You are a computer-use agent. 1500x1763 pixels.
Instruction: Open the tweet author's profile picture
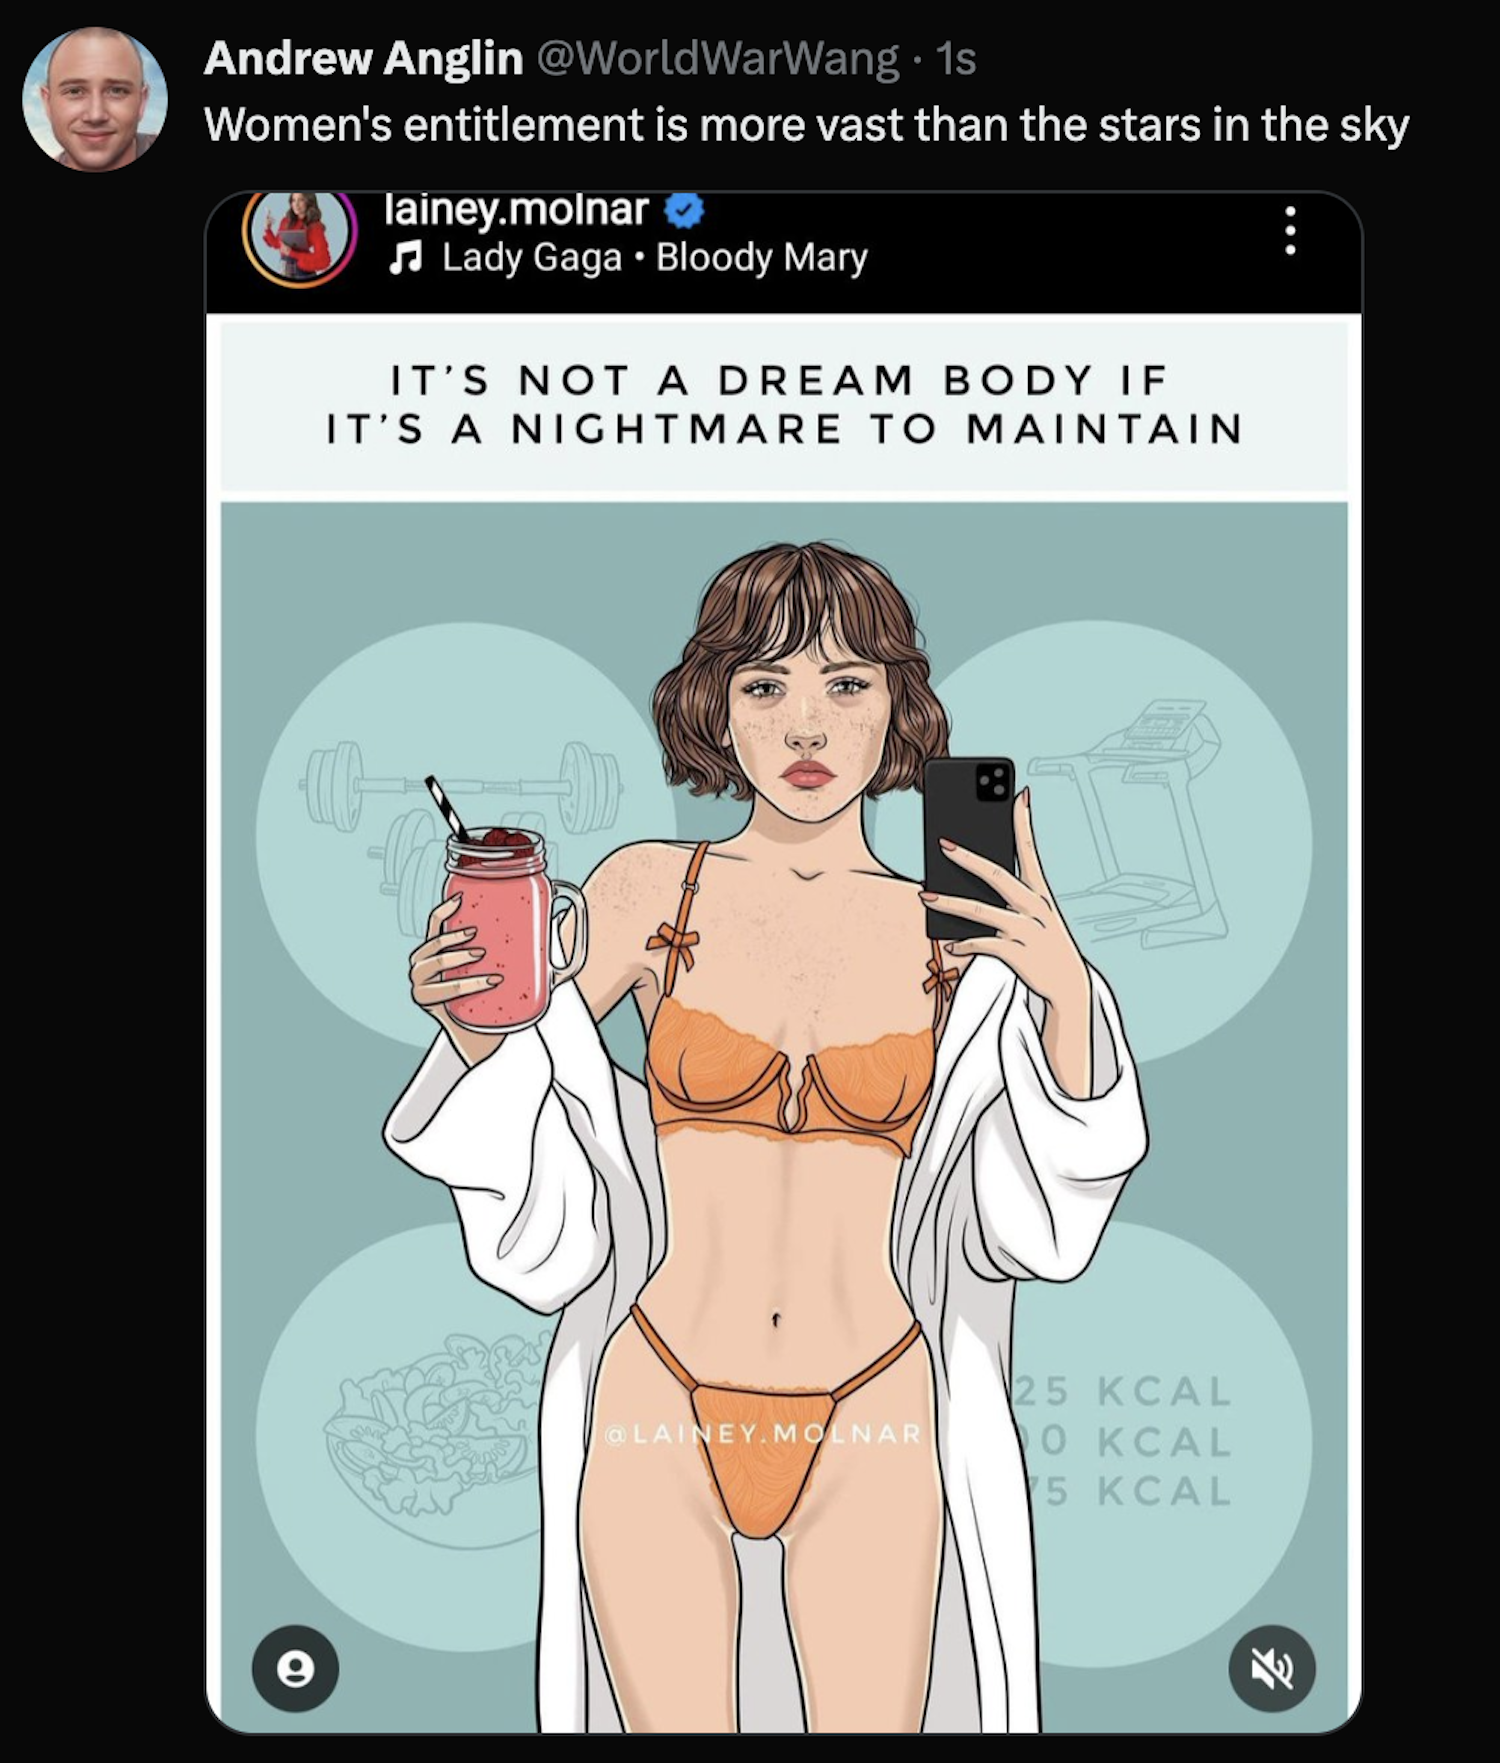point(95,99)
